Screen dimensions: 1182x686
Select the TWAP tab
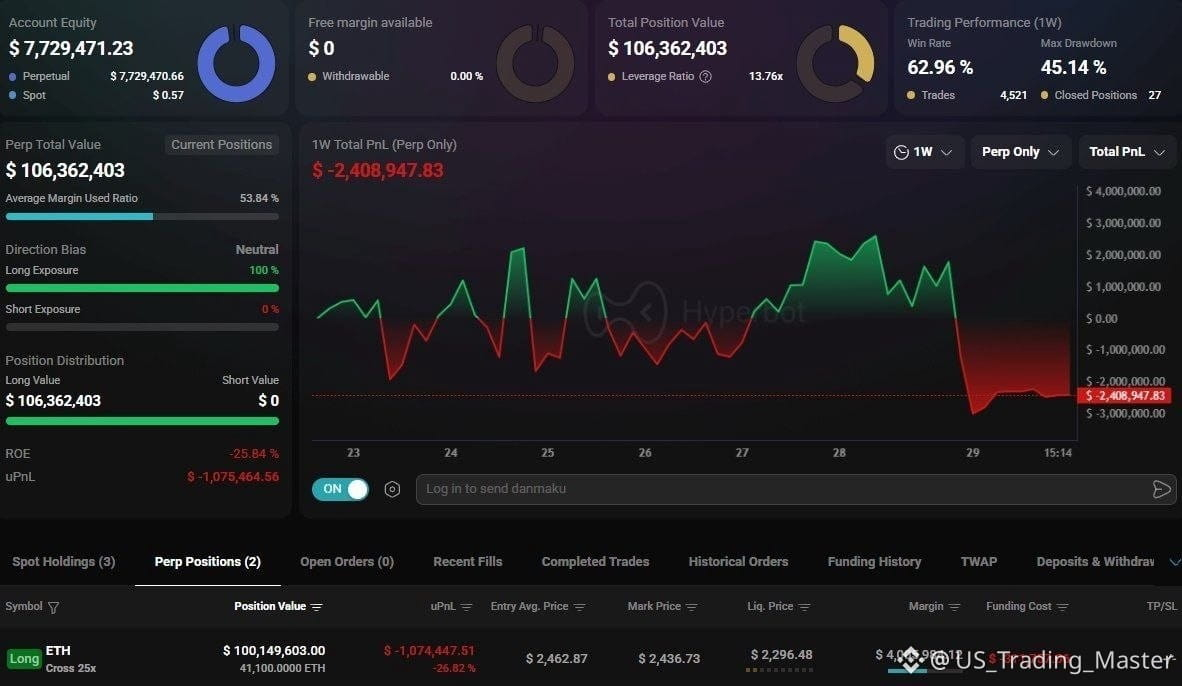[x=978, y=562]
